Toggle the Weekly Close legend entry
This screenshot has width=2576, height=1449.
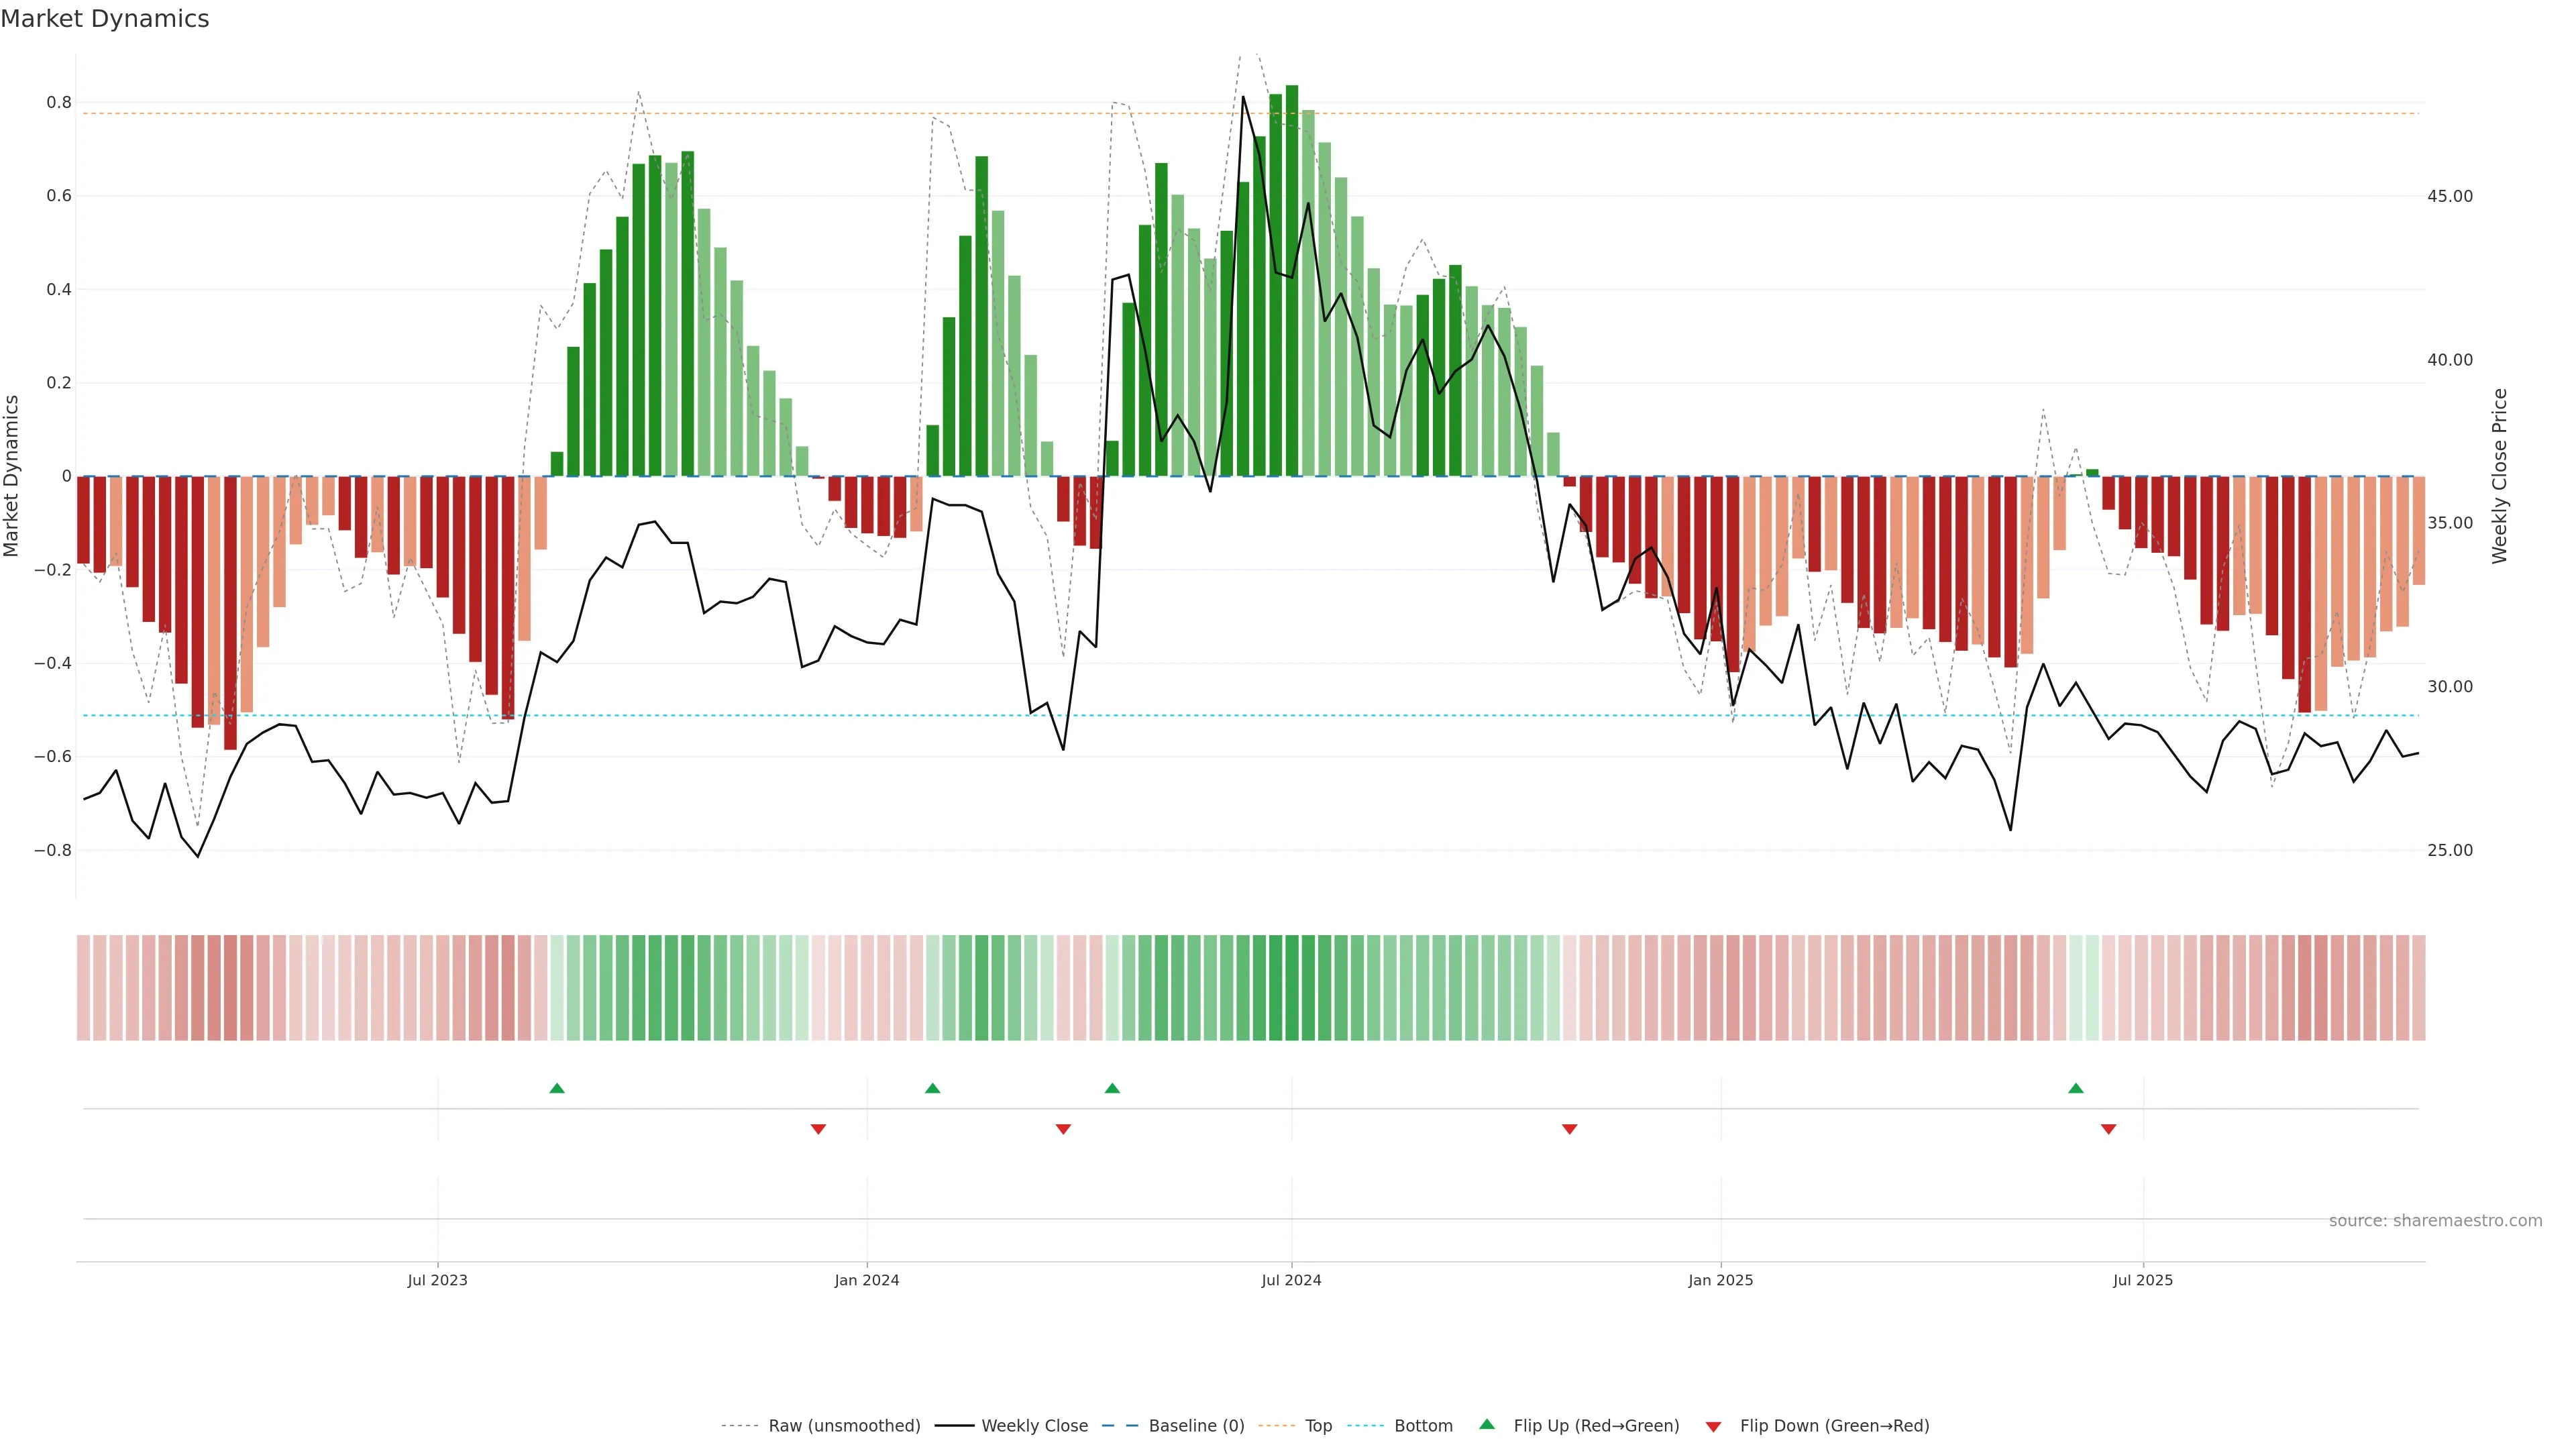pyautogui.click(x=1034, y=1426)
